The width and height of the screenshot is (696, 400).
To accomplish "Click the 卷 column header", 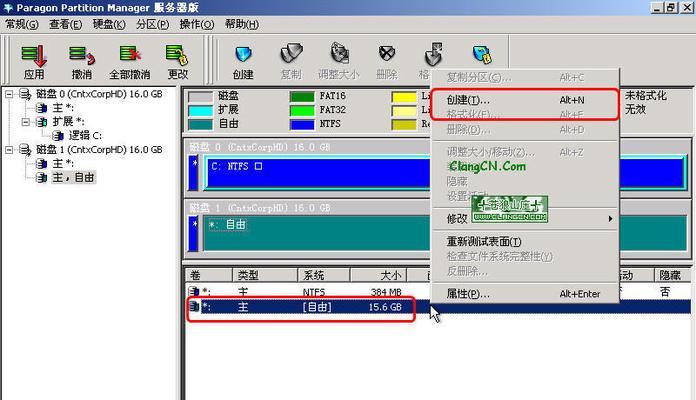I will click(209, 275).
